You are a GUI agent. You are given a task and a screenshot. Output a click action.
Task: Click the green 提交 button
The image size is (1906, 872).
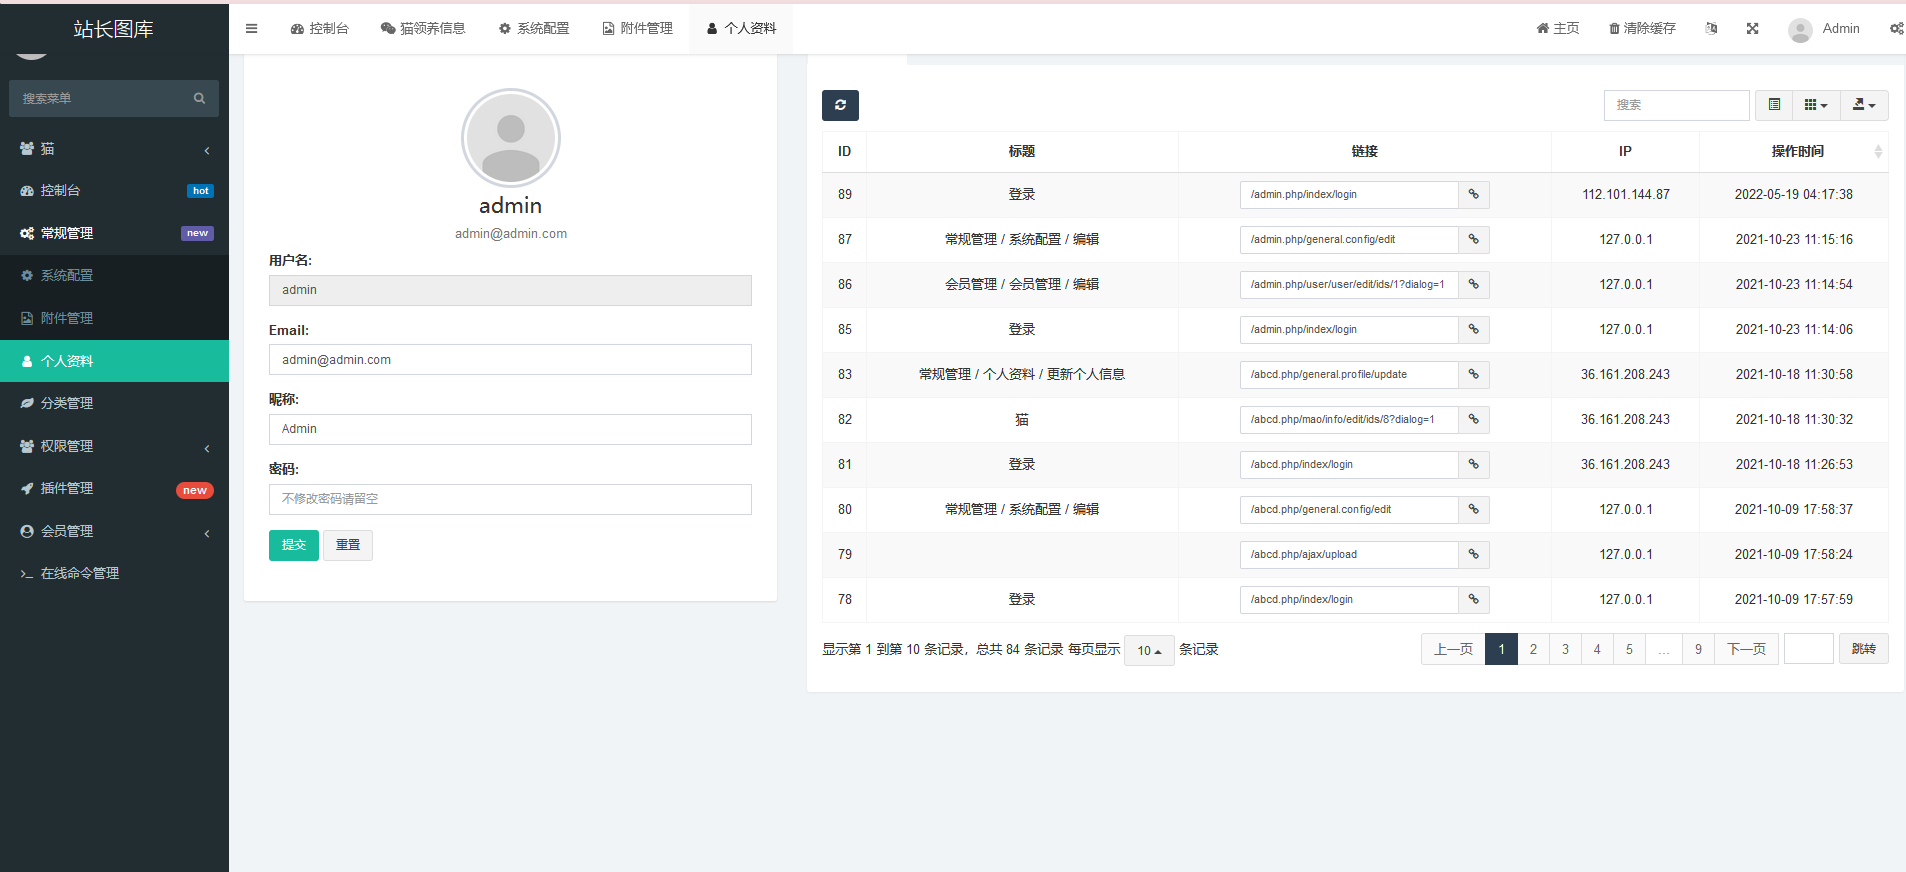[293, 545]
